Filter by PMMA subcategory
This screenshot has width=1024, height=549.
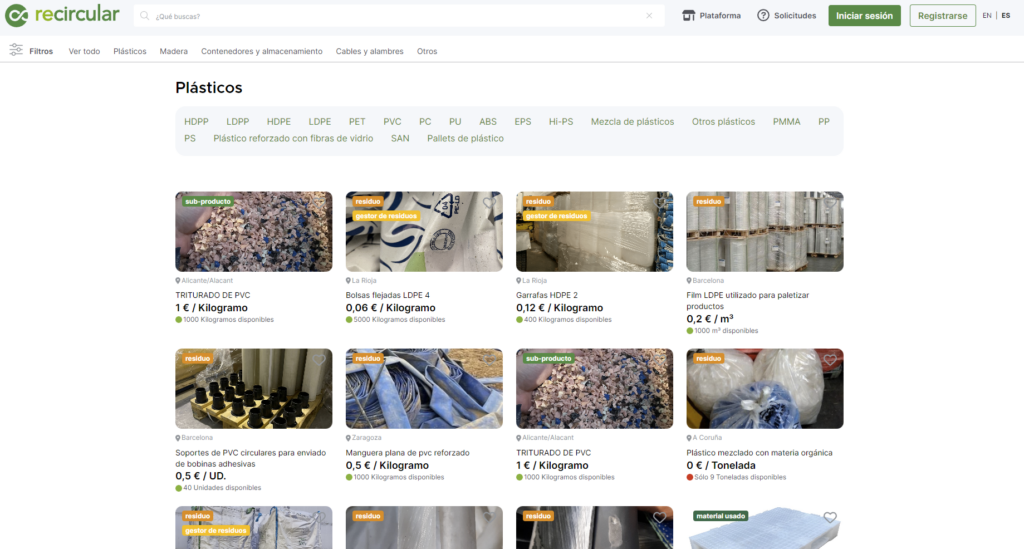(x=786, y=121)
